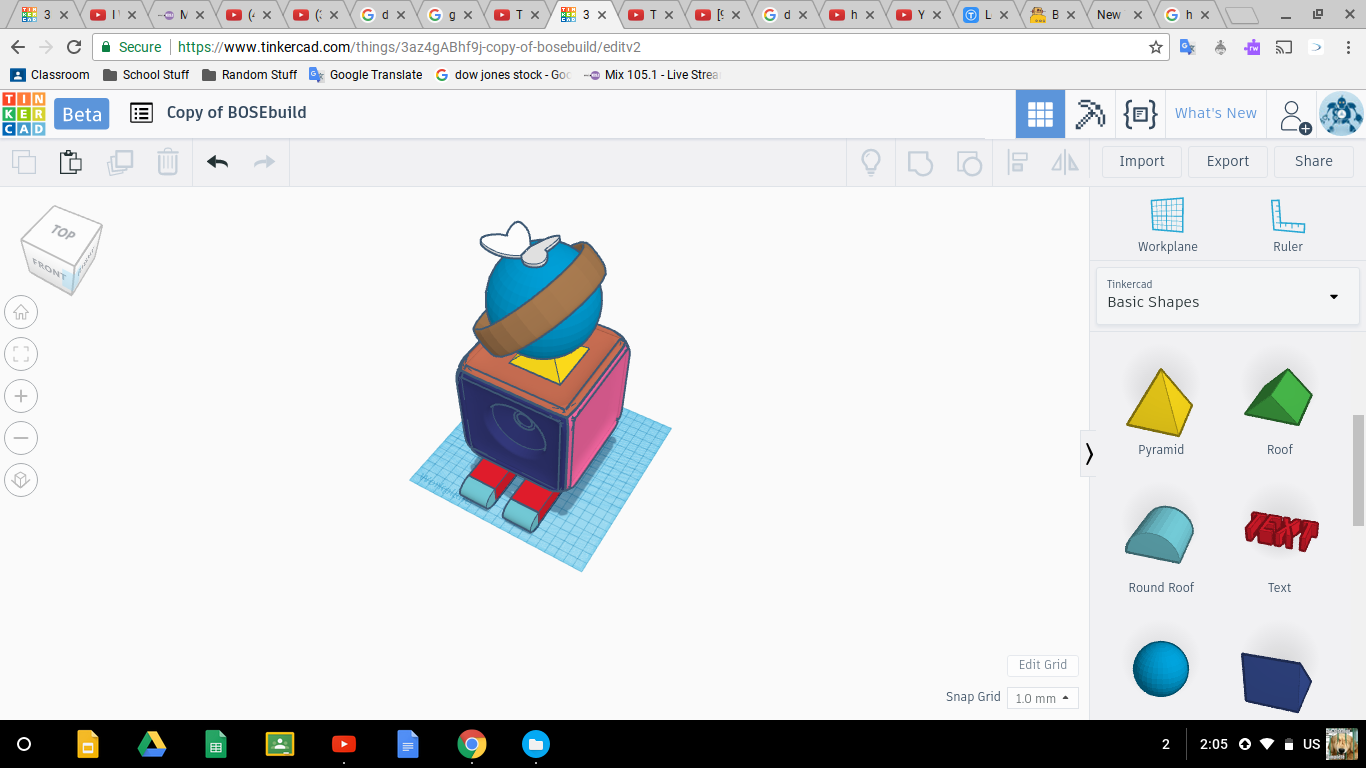
Task: Click the view cube TOP face
Action: pyautogui.click(x=63, y=232)
